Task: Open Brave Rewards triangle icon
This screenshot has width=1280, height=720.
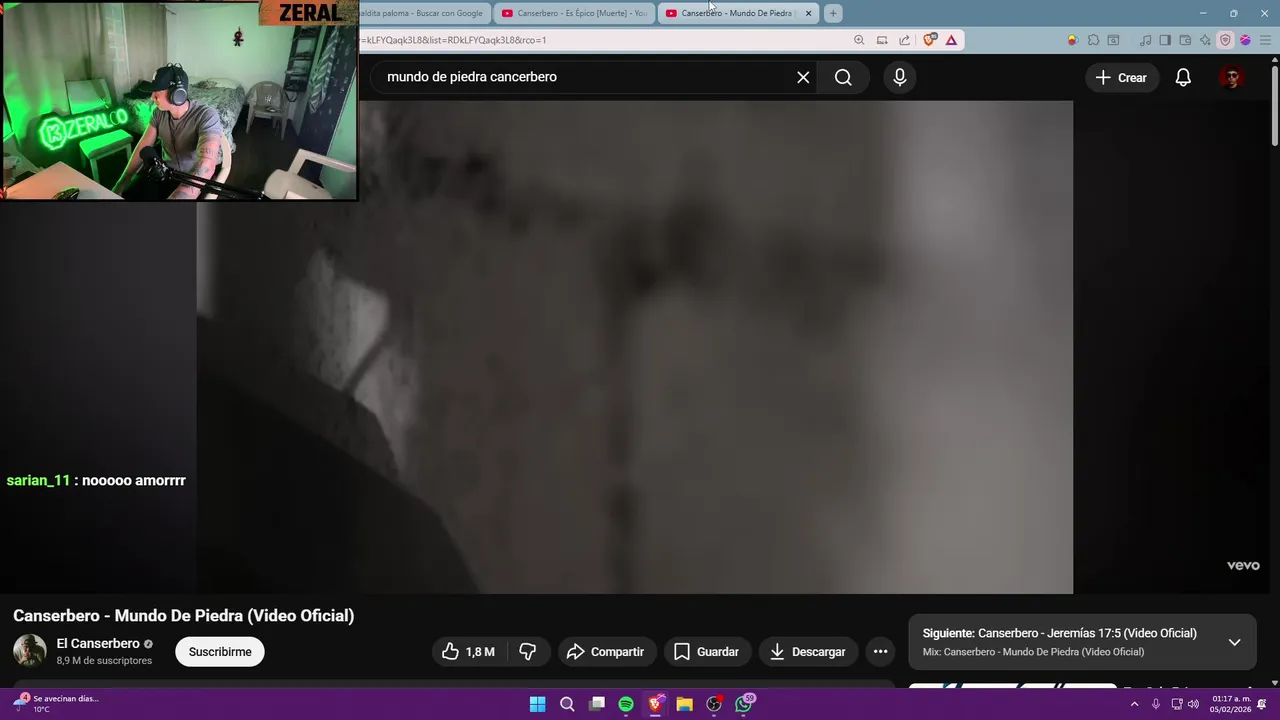Action: point(951,40)
